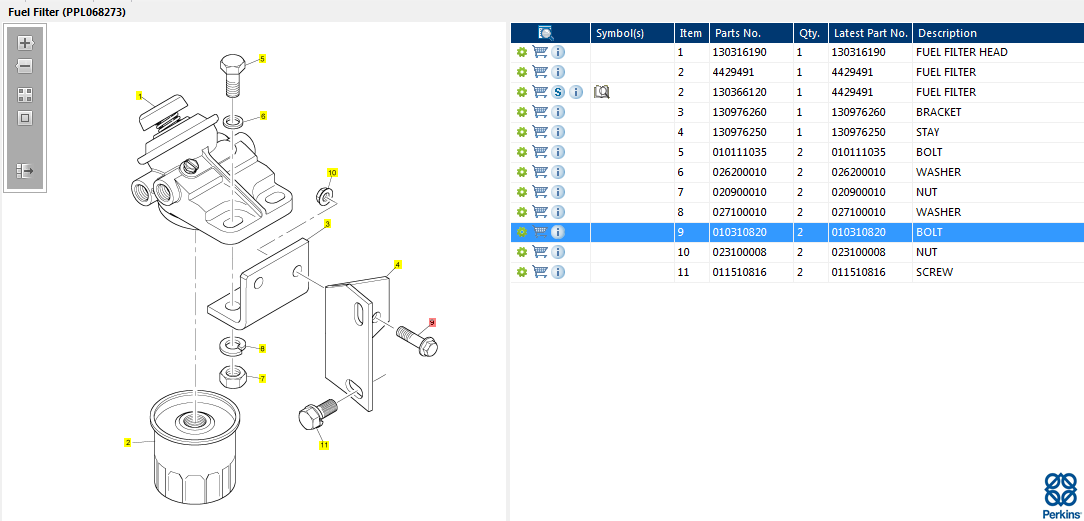Add part 4429491 FUEL FILTER to cart
The image size is (1084, 521).
(540, 72)
